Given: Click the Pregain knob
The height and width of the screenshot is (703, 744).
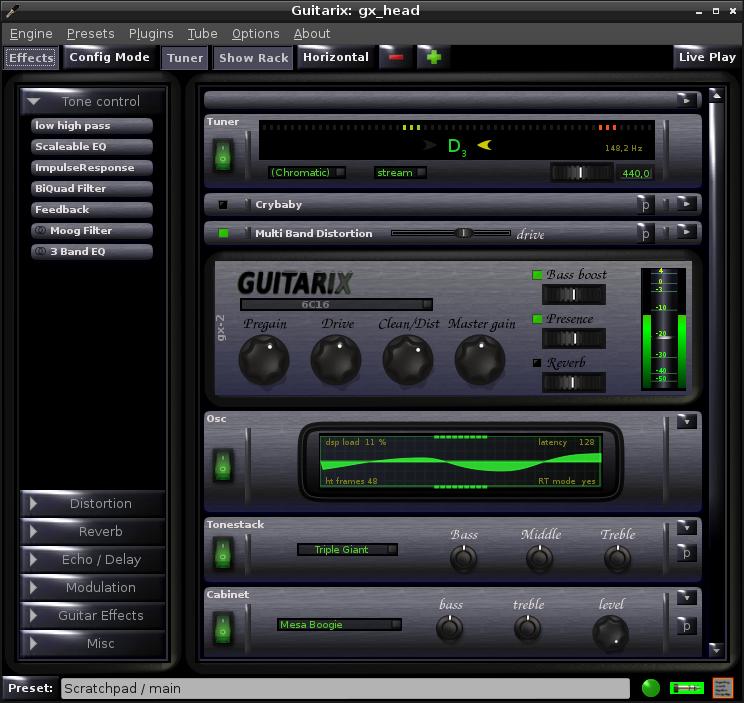Looking at the screenshot, I should 264,360.
